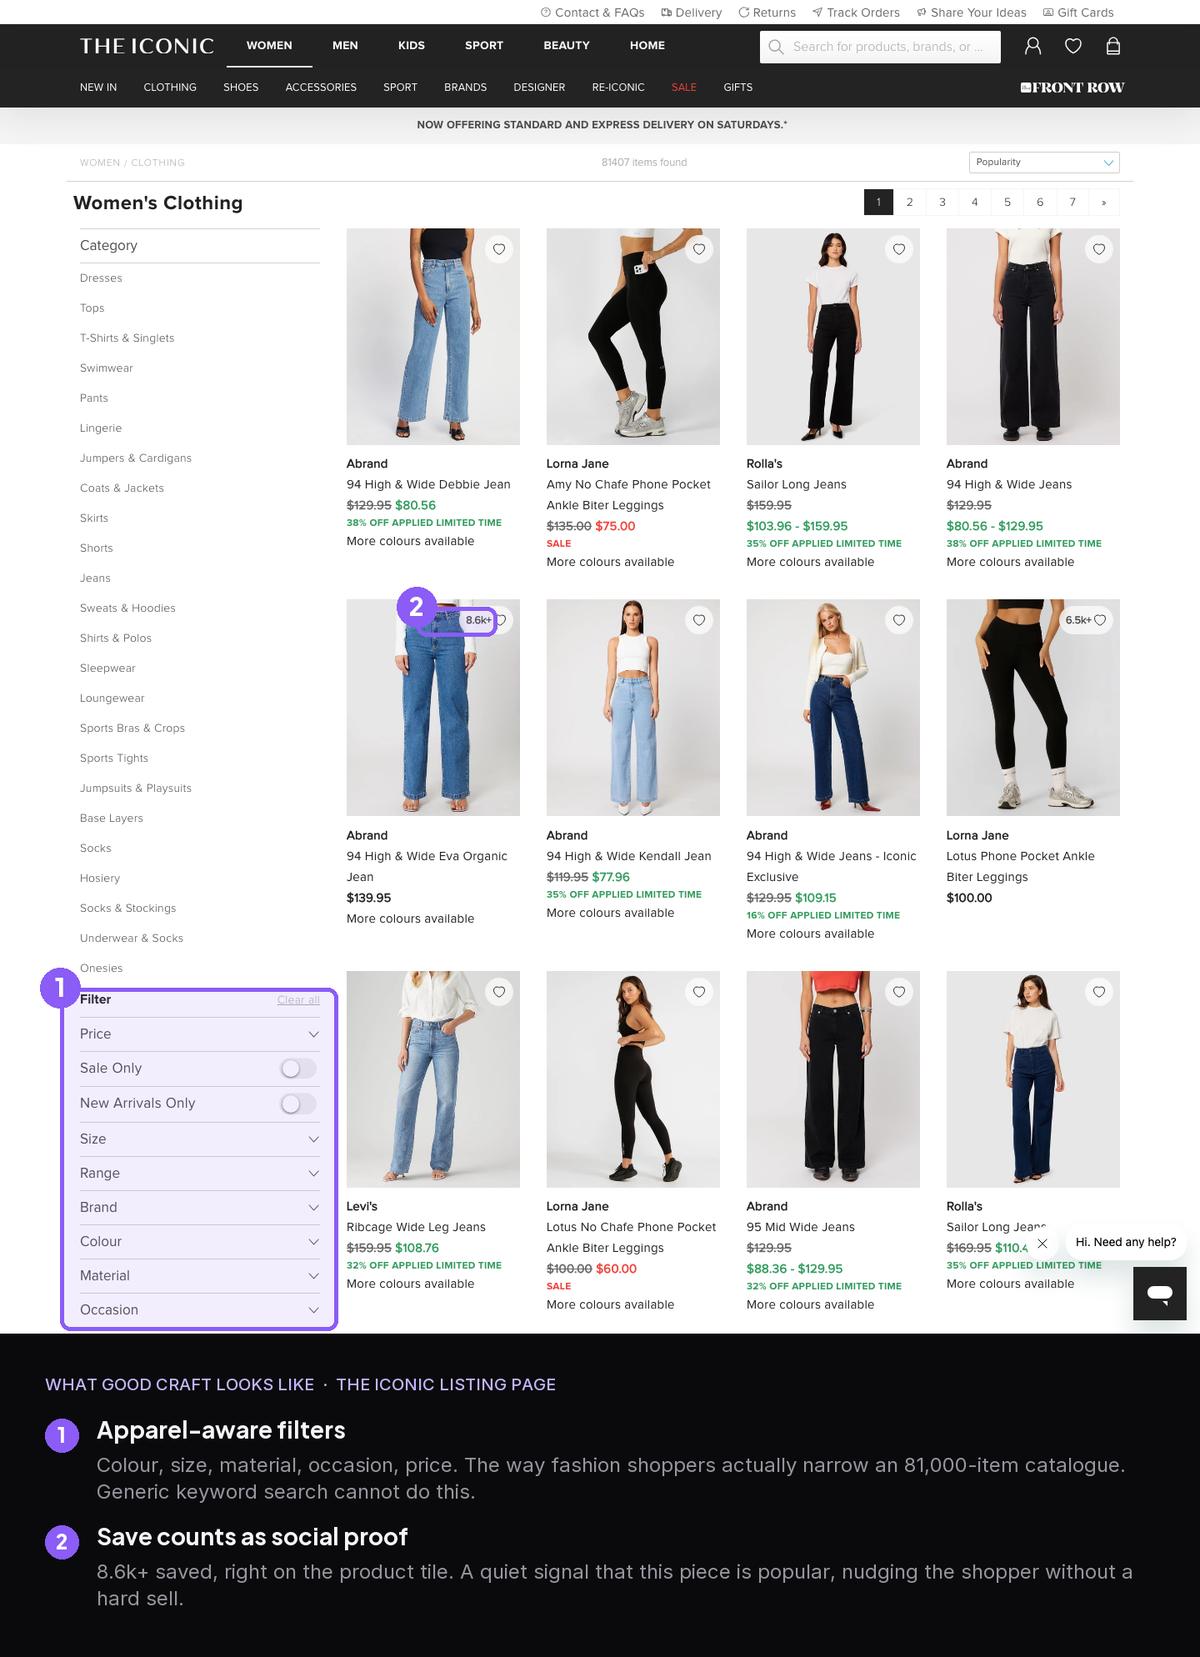
Task: Open the Levi's Ribcage Wide Leg Jeans image
Action: 433,1079
